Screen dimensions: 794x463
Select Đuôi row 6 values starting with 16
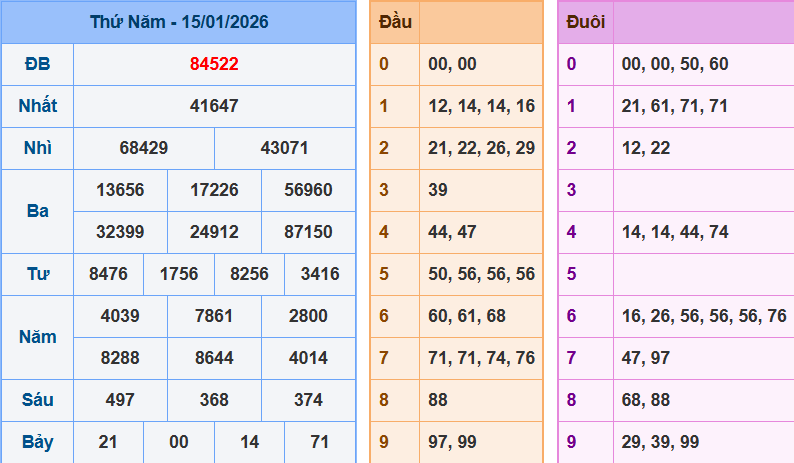[703, 316]
